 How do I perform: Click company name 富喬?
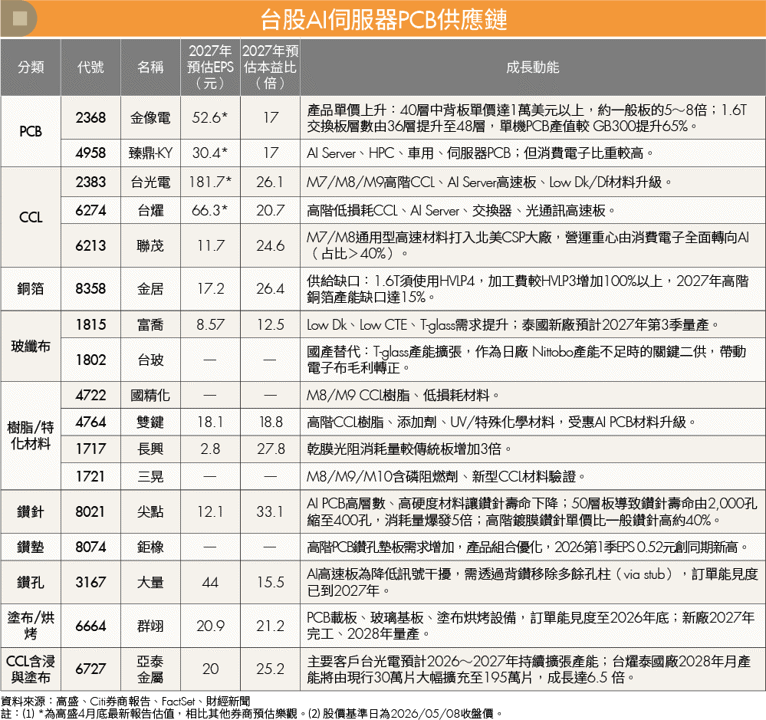(150, 324)
